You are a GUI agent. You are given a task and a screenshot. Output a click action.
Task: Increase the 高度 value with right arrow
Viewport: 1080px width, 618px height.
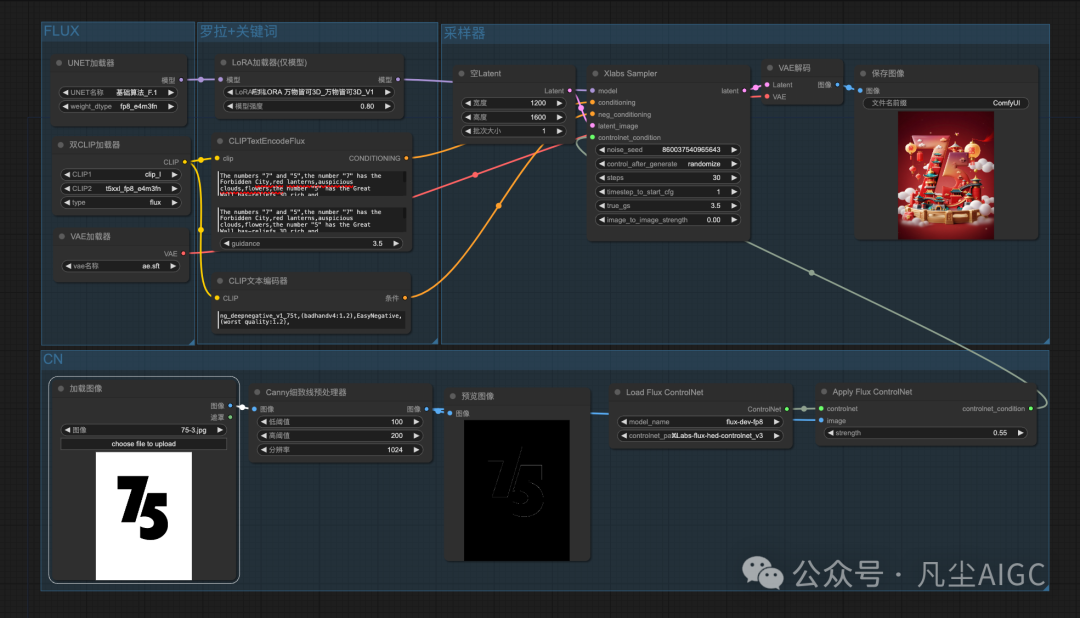tap(559, 117)
